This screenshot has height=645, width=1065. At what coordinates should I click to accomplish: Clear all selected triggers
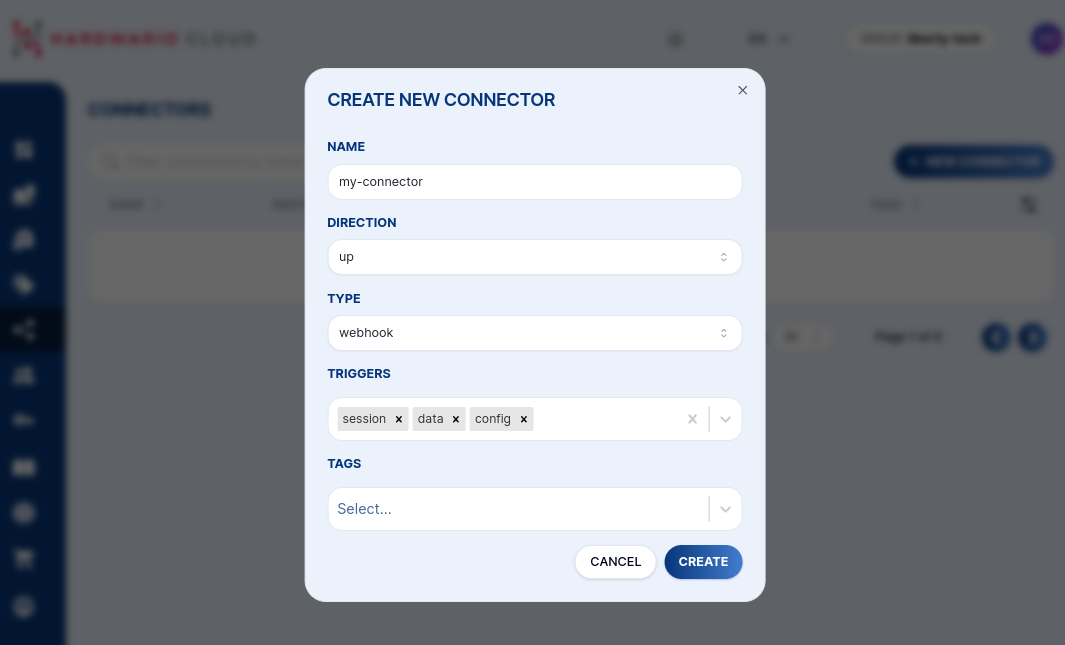click(x=692, y=419)
